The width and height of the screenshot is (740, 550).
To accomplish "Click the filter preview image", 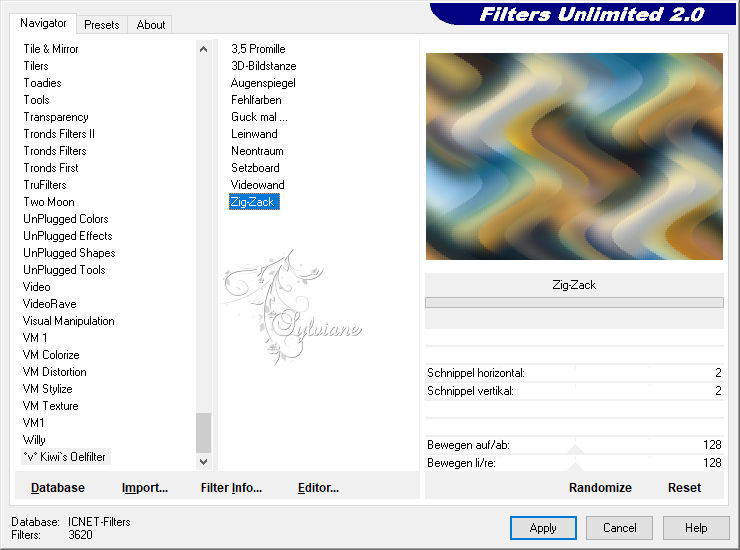I will coord(574,156).
